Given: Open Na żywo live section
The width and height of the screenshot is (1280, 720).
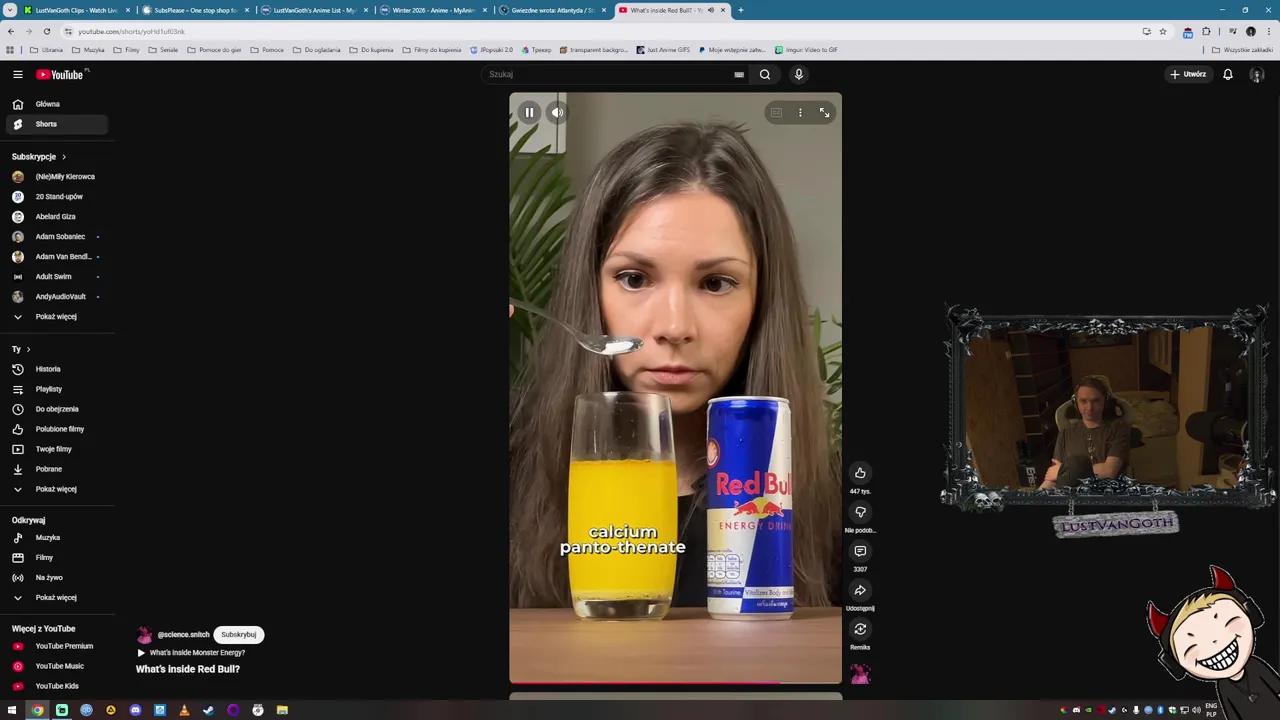Looking at the screenshot, I should pyautogui.click(x=56, y=578).
